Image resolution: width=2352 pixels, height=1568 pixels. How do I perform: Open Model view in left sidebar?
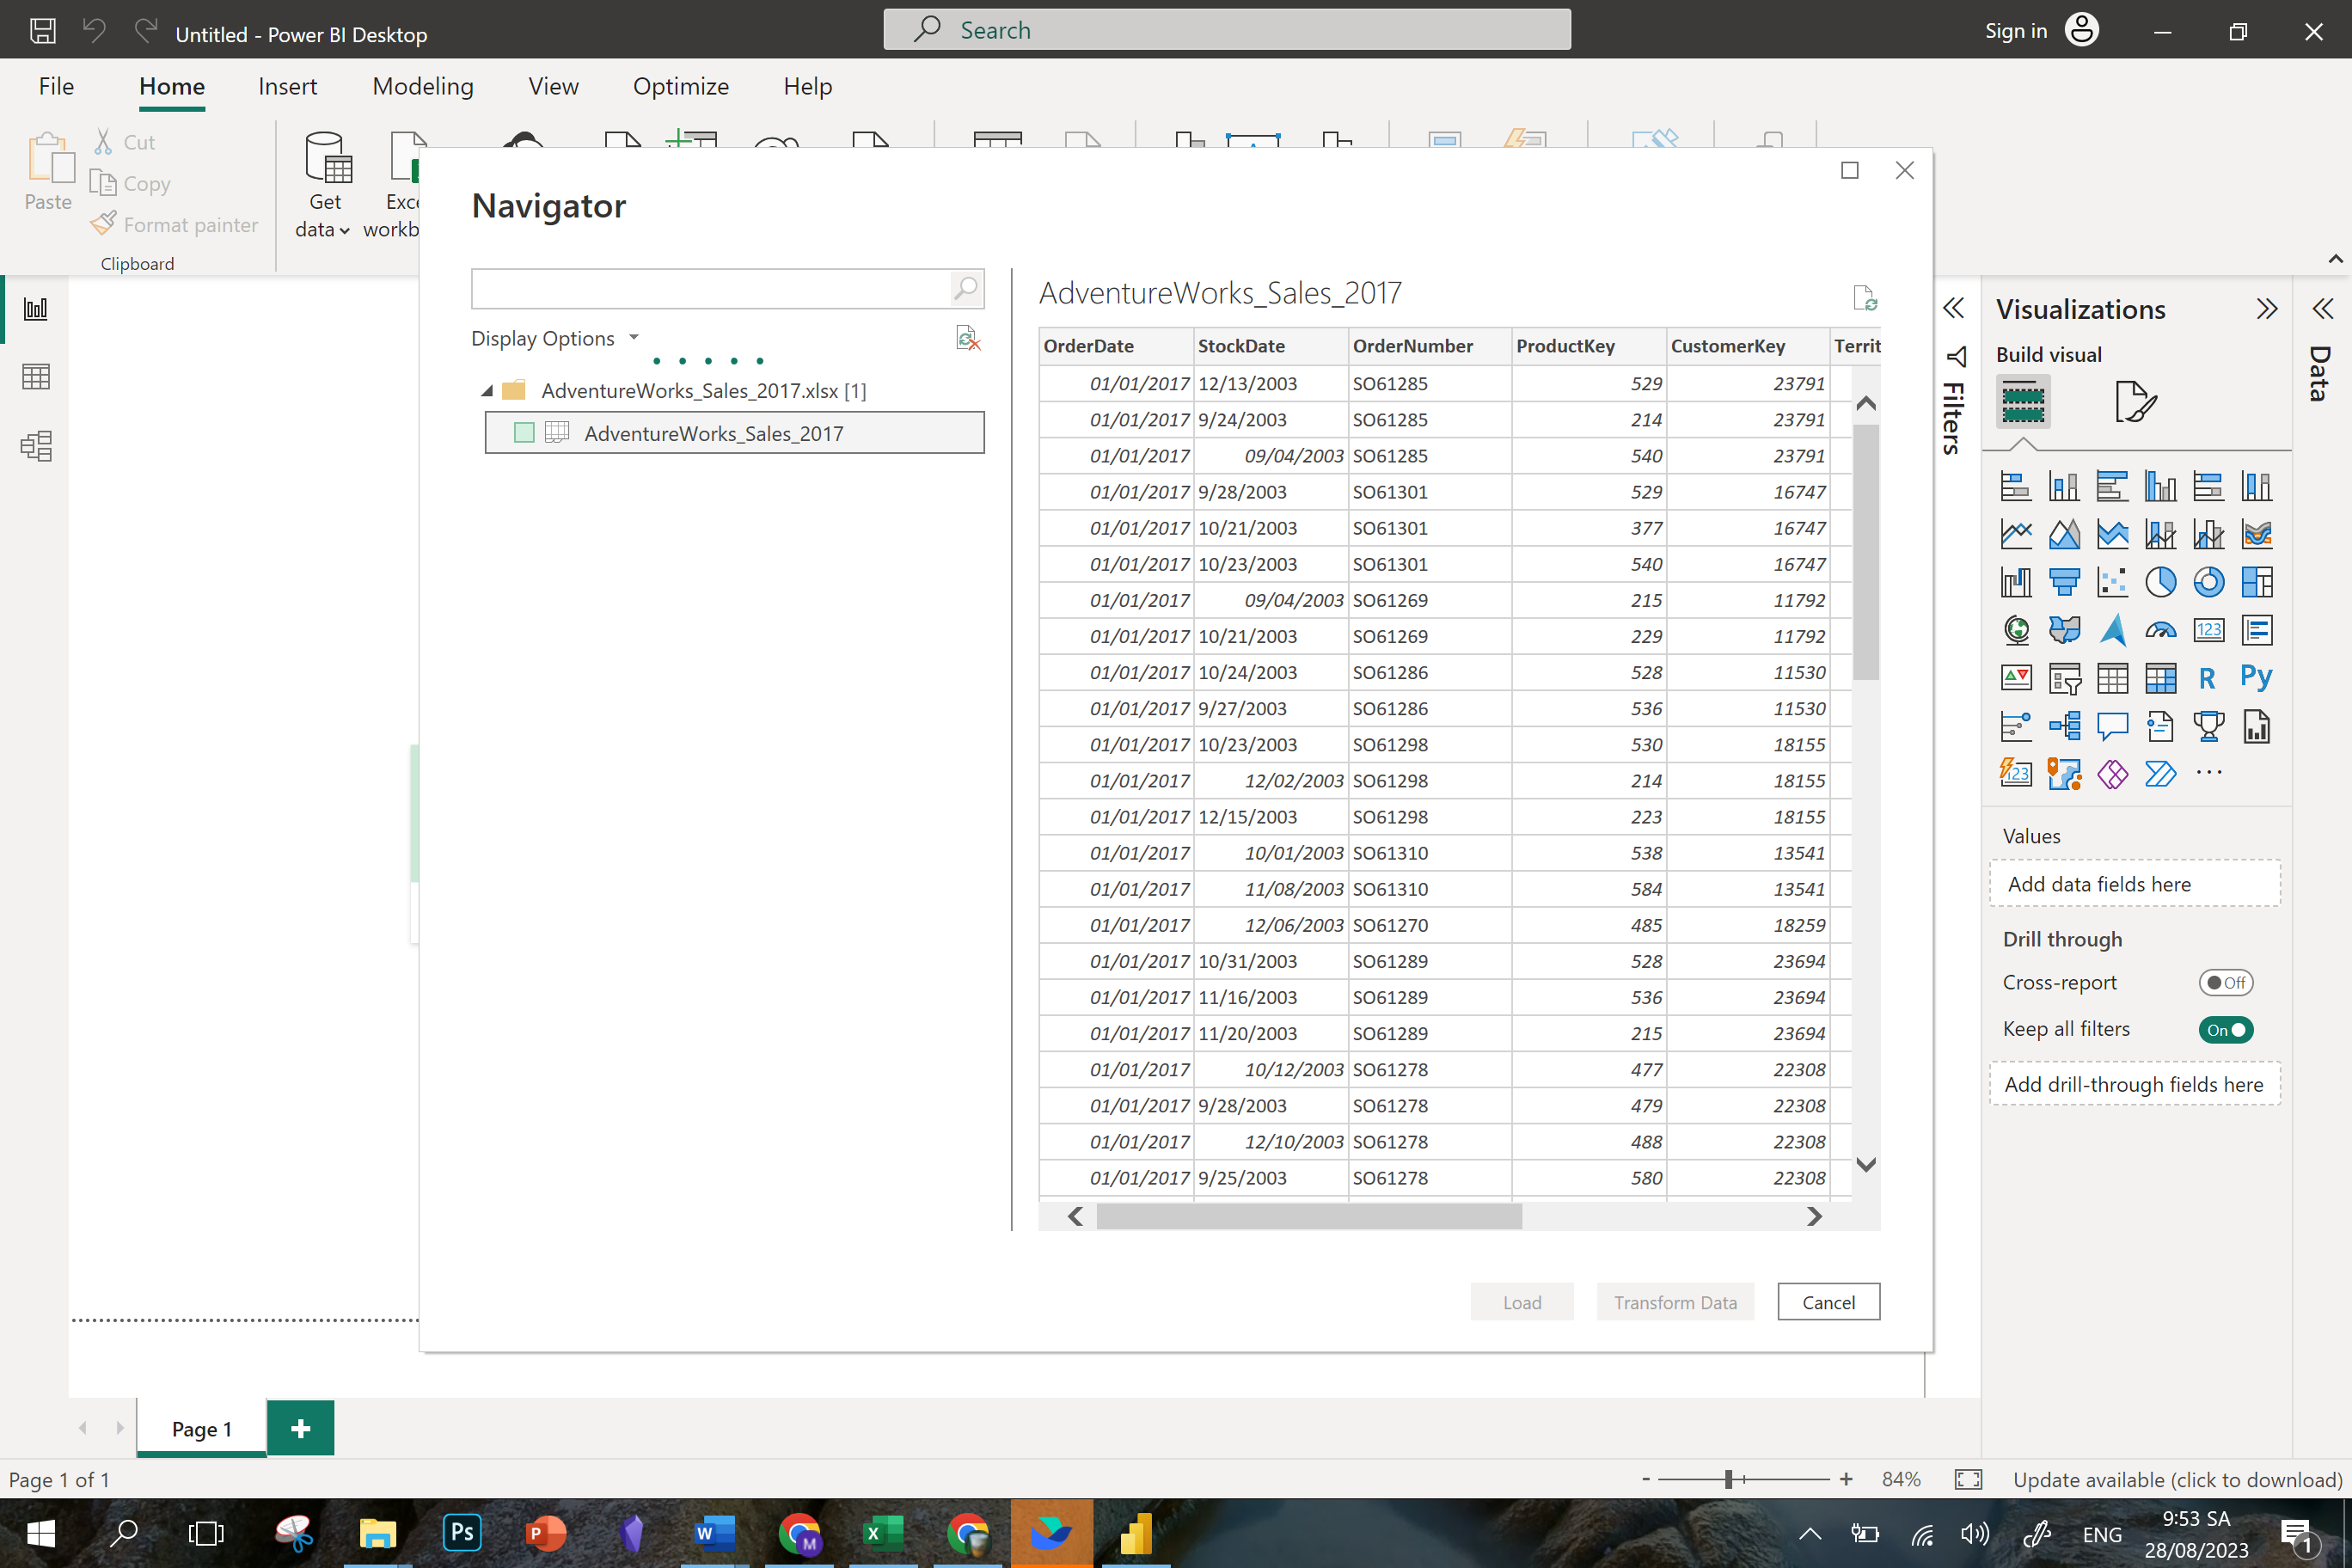click(x=36, y=446)
